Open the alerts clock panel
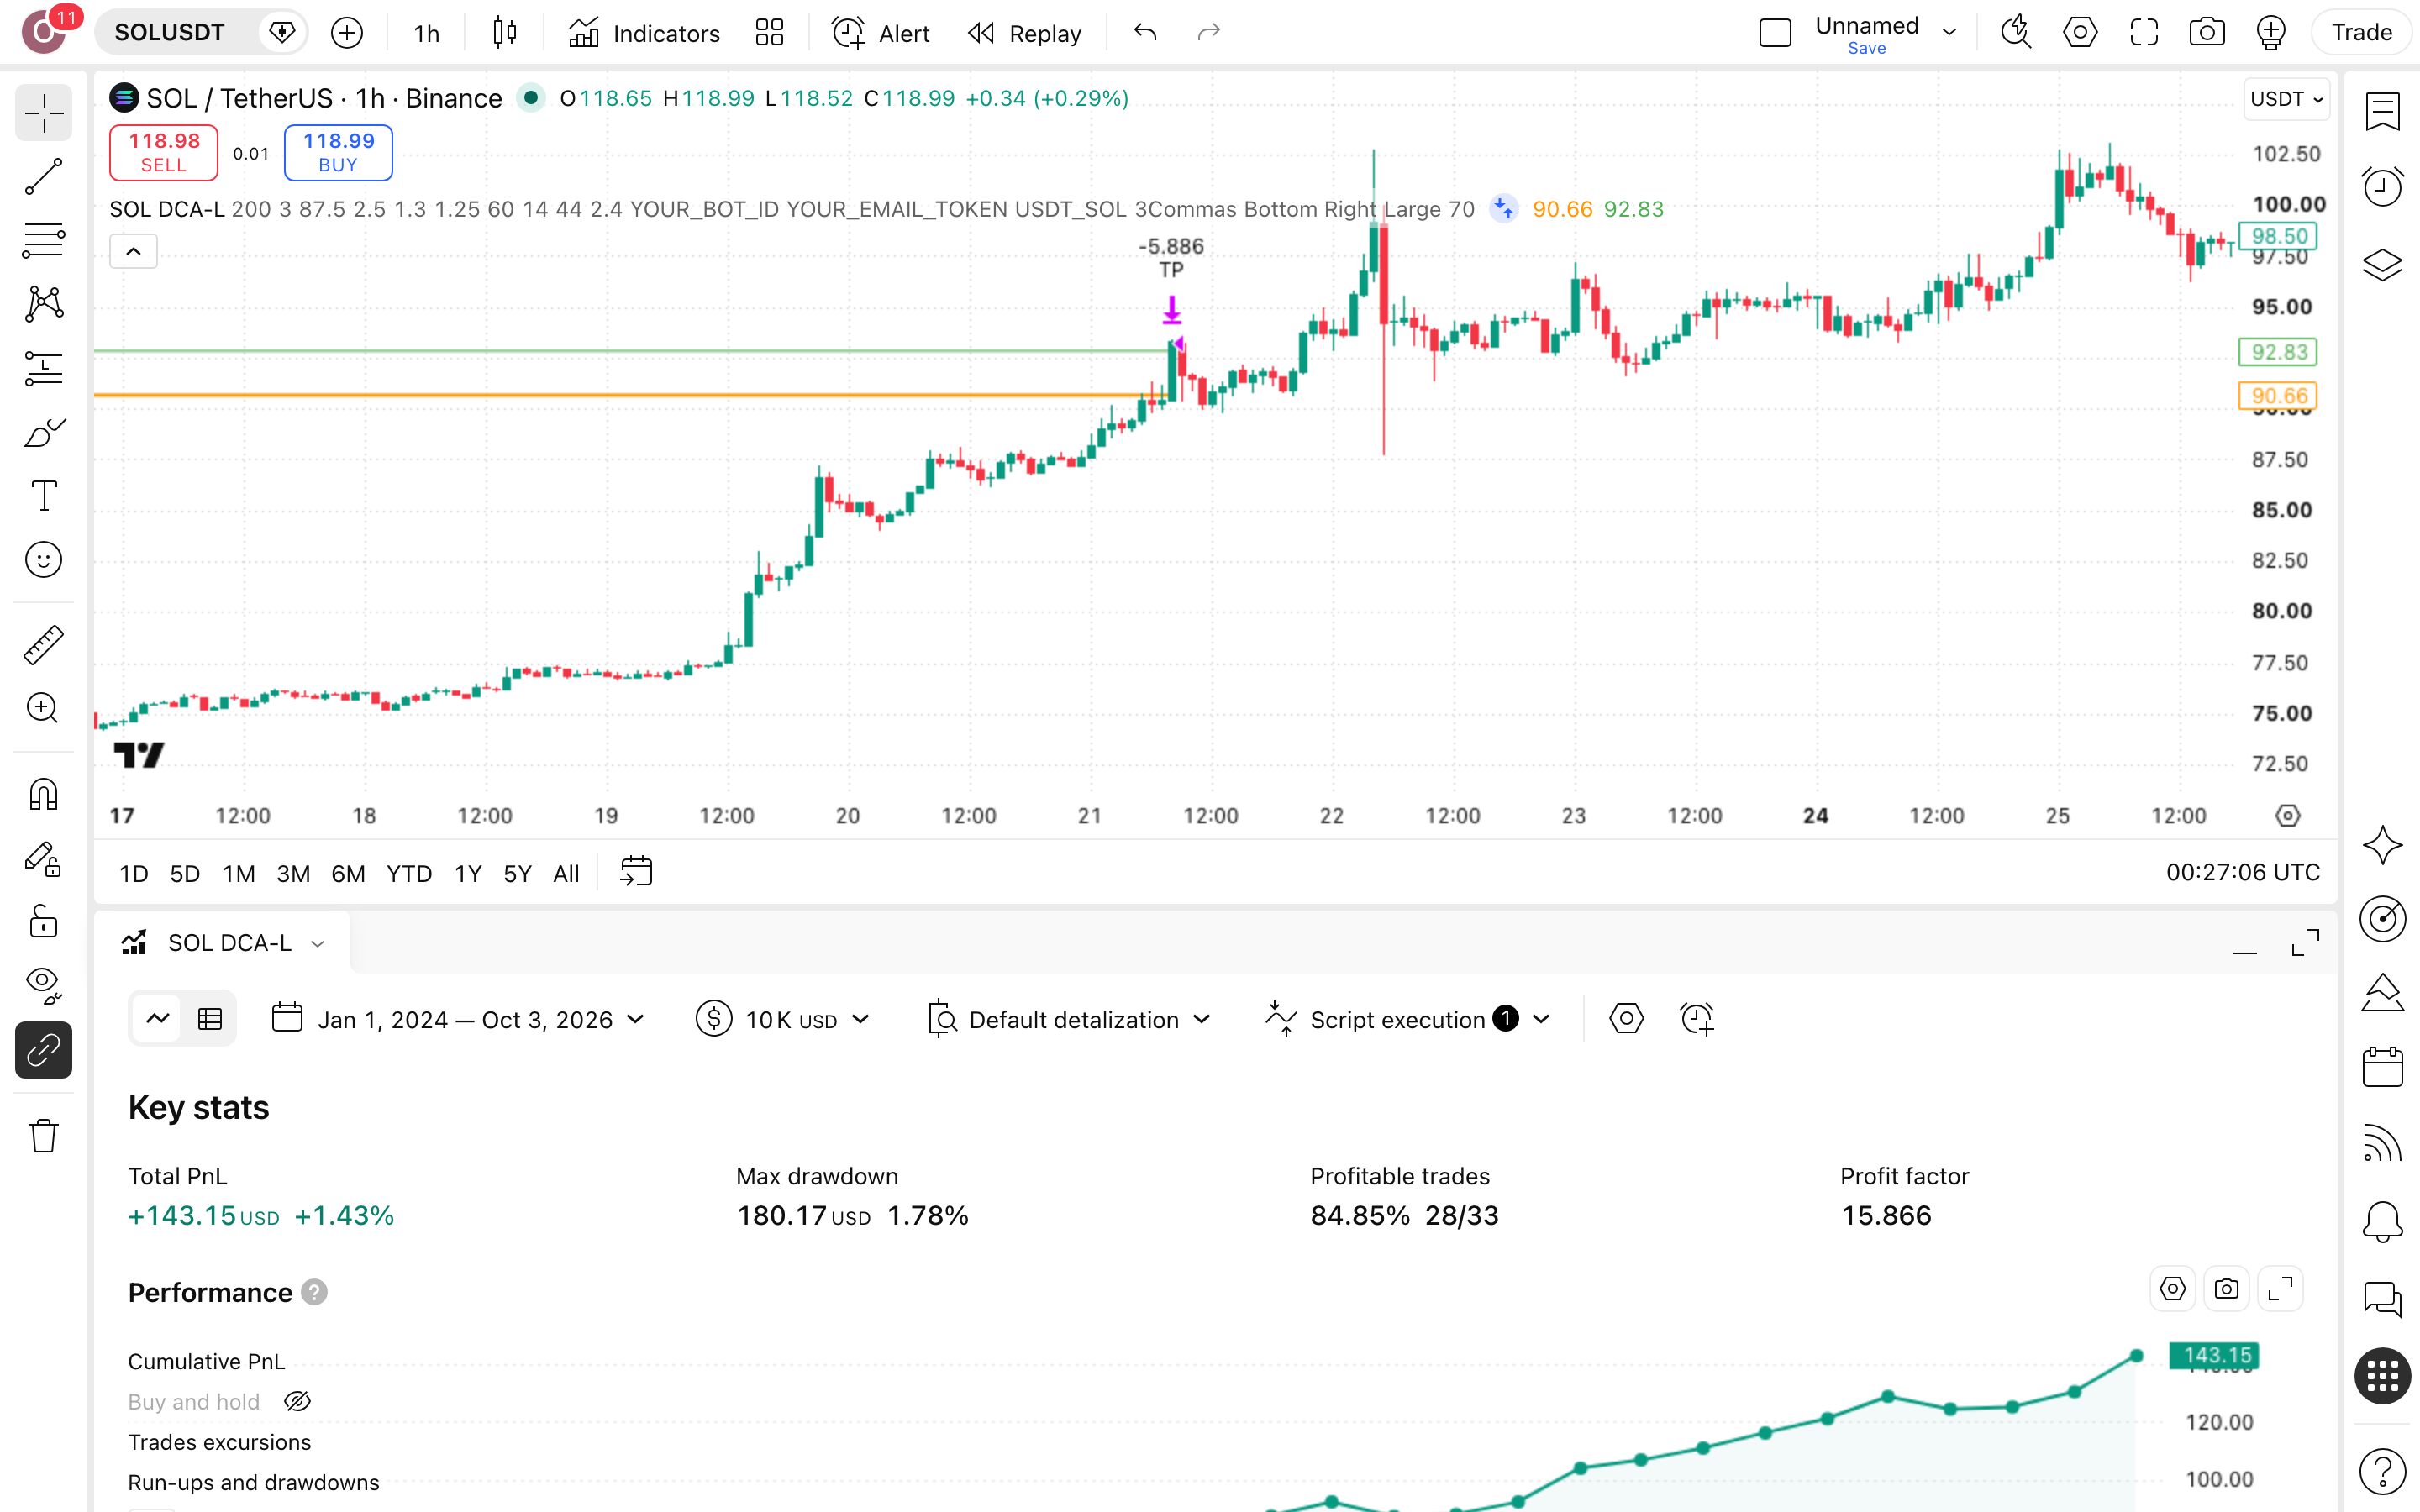2420x1512 pixels. tap(2382, 187)
